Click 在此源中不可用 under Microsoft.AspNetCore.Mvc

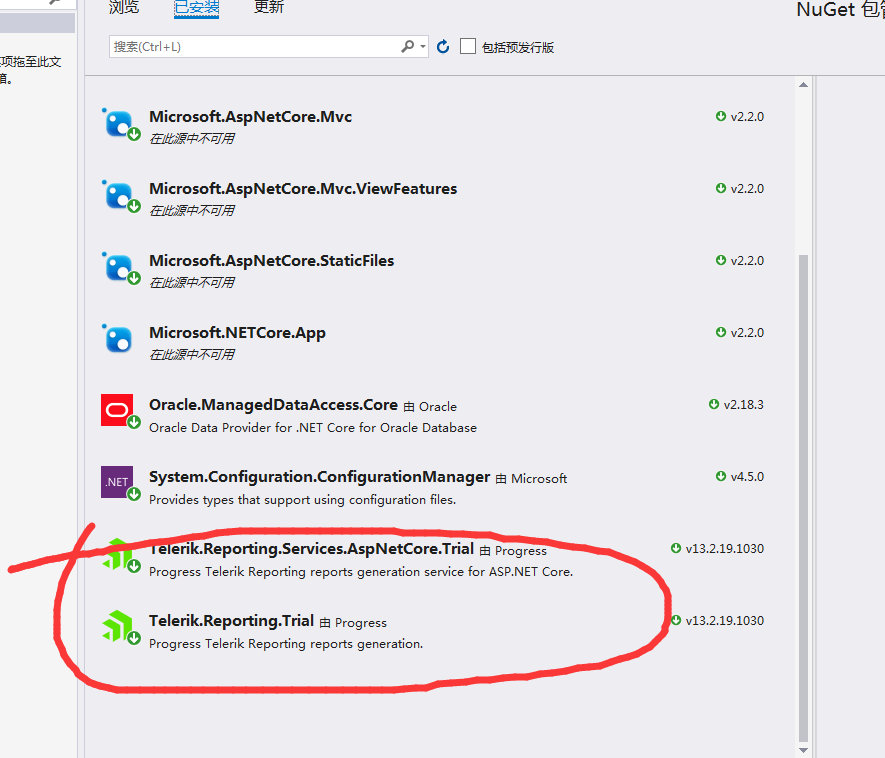[x=192, y=138]
